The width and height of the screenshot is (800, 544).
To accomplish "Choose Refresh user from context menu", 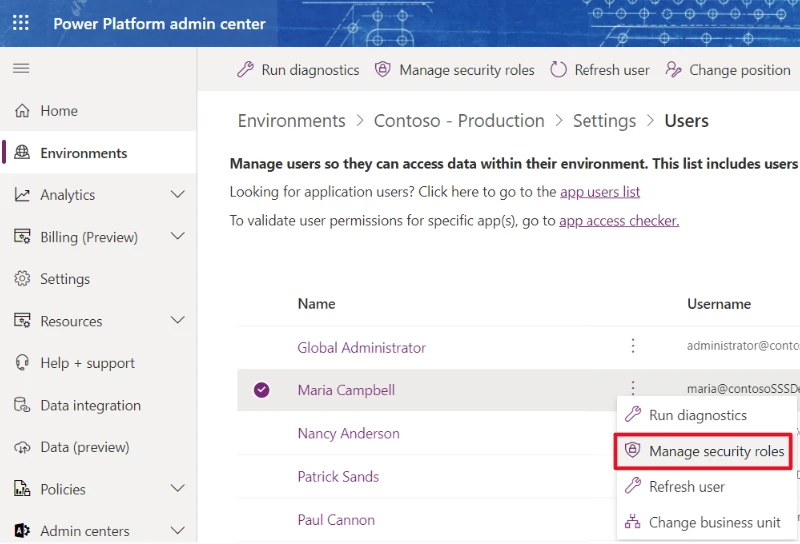I will 706,486.
